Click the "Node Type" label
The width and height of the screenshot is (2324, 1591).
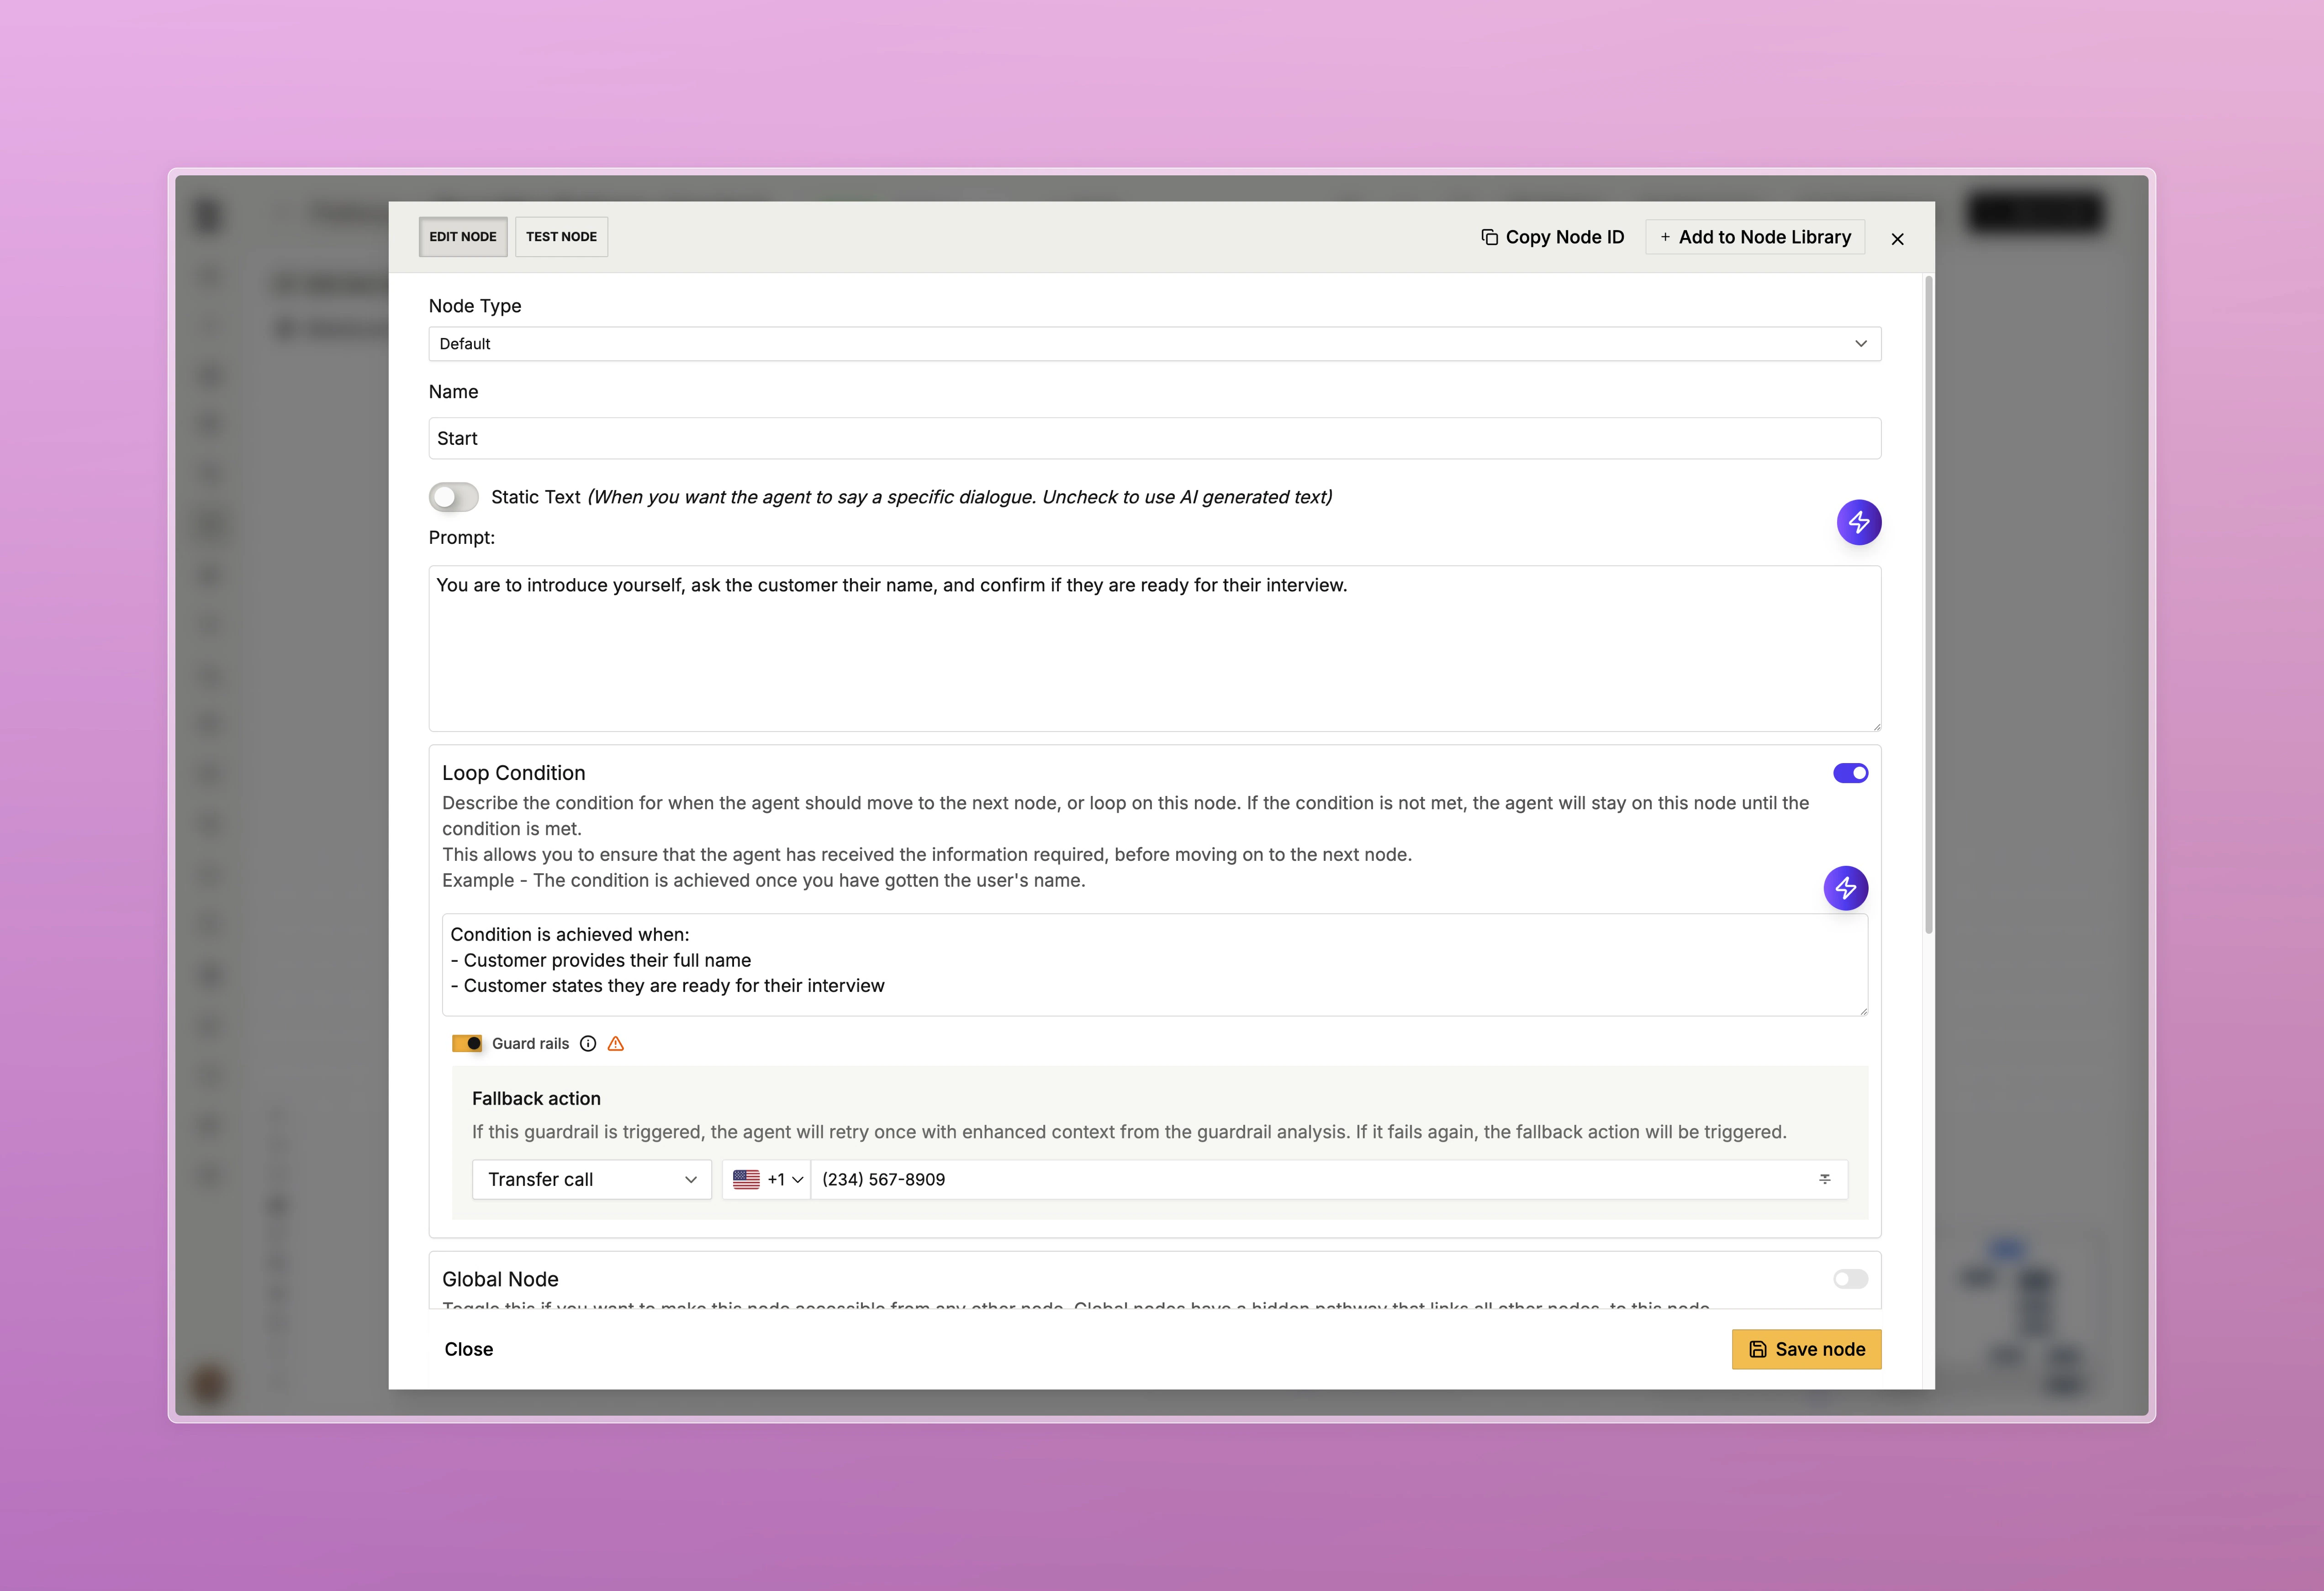tap(475, 306)
